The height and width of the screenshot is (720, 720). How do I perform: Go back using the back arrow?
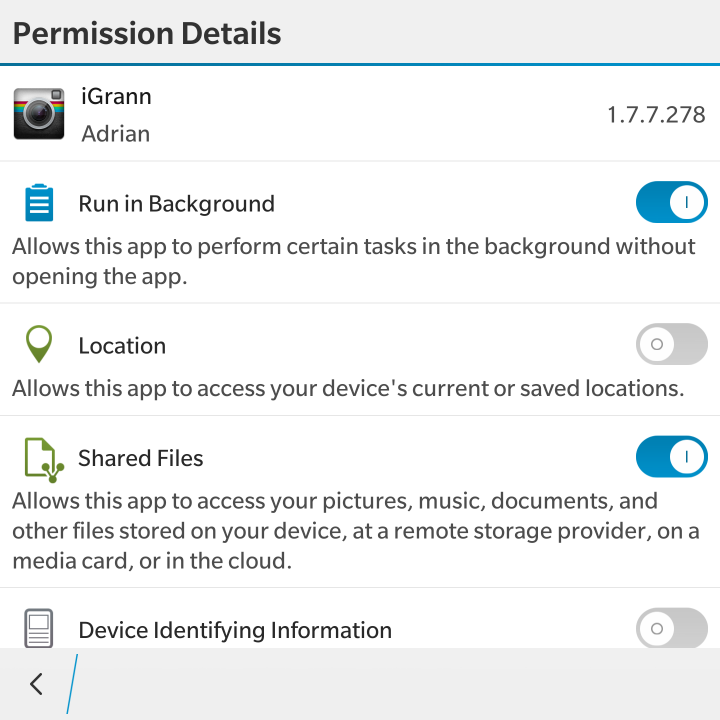click(36, 684)
